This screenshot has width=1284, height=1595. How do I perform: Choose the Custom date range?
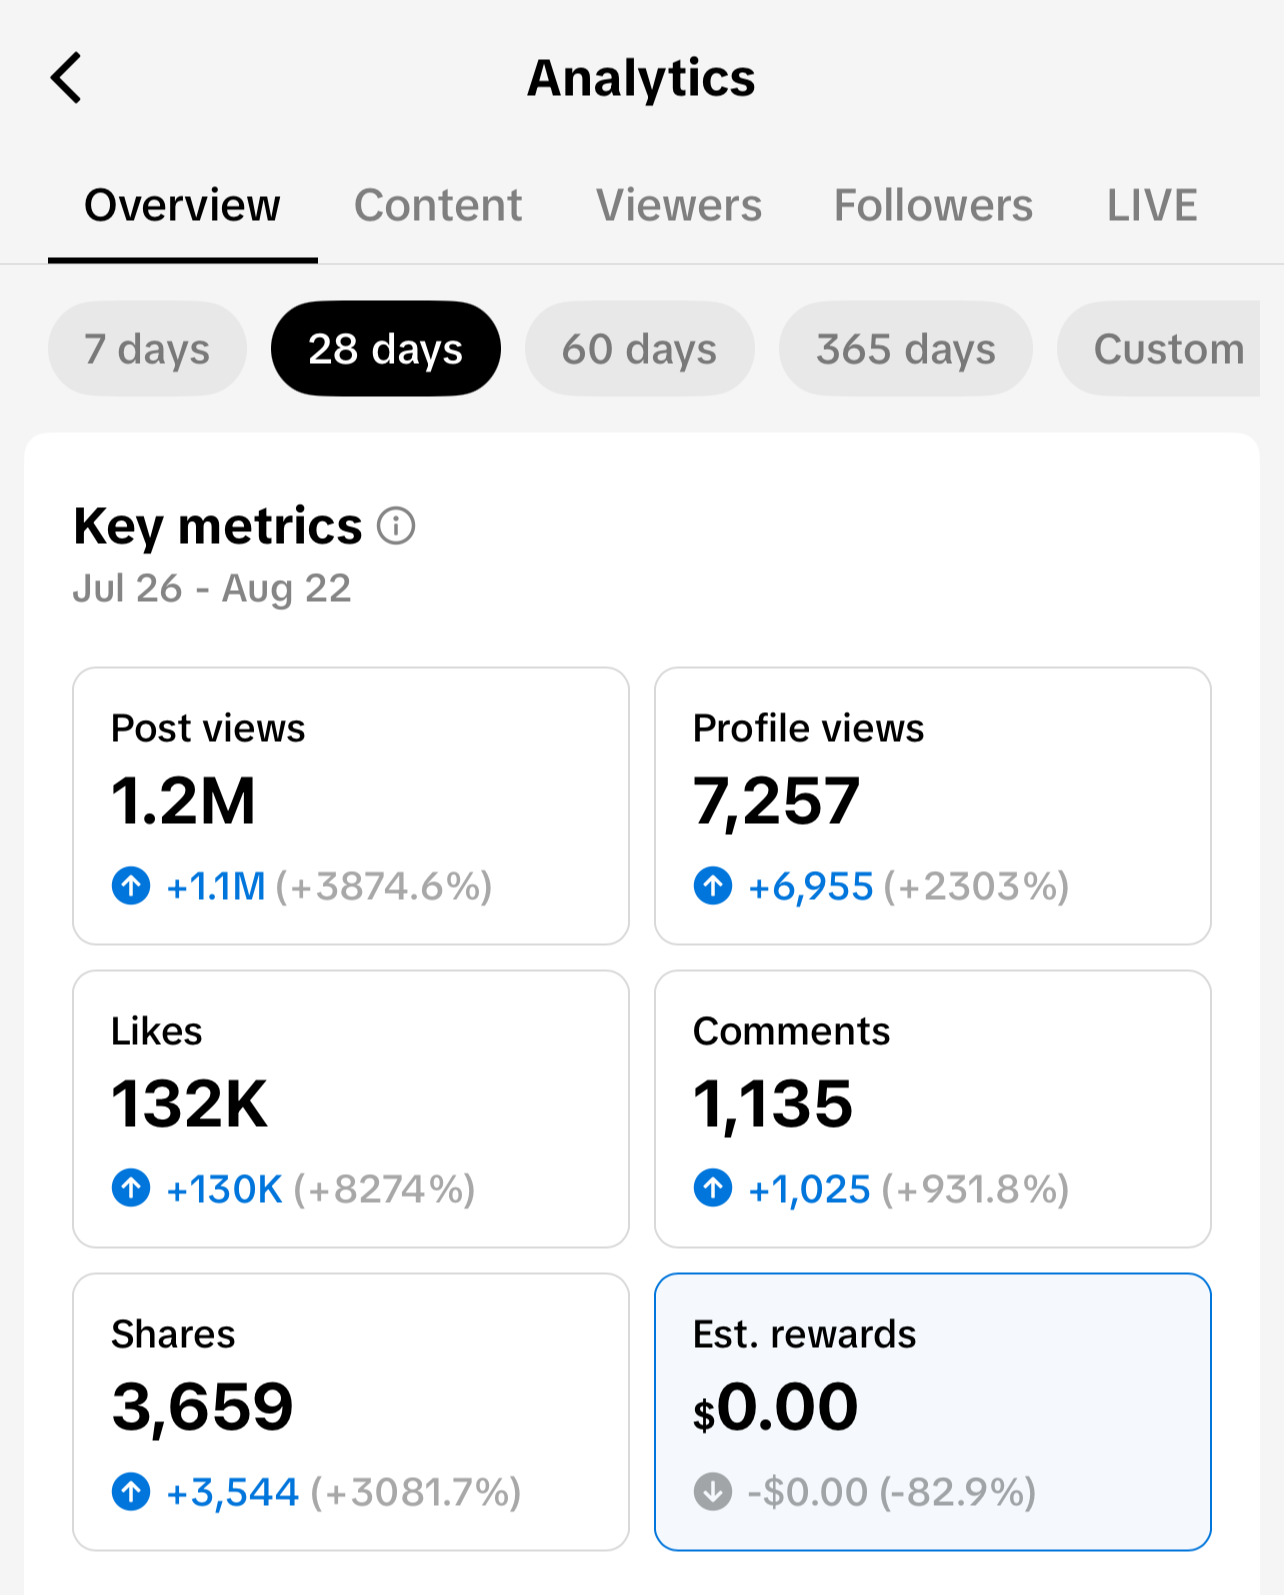[x=1160, y=349]
